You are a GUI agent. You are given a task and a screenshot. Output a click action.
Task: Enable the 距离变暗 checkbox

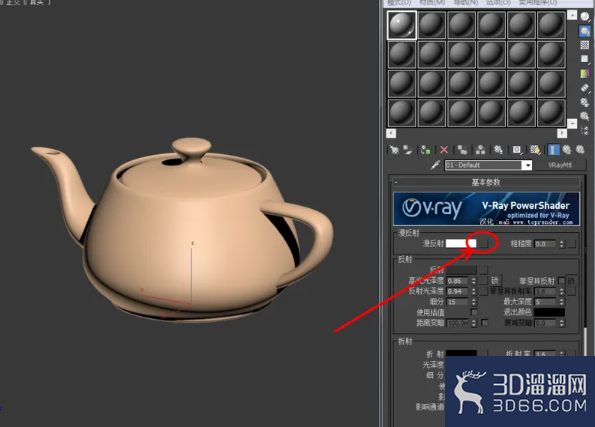[484, 323]
